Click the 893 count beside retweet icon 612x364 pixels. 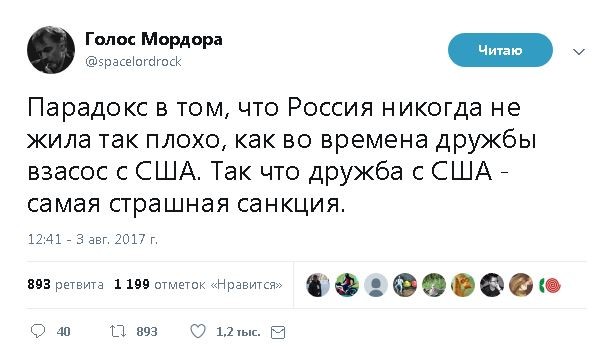(147, 332)
